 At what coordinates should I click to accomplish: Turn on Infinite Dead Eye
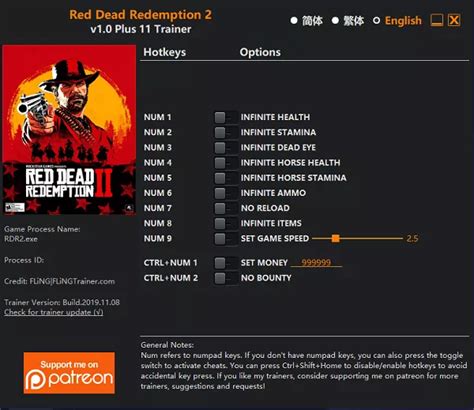tap(225, 148)
